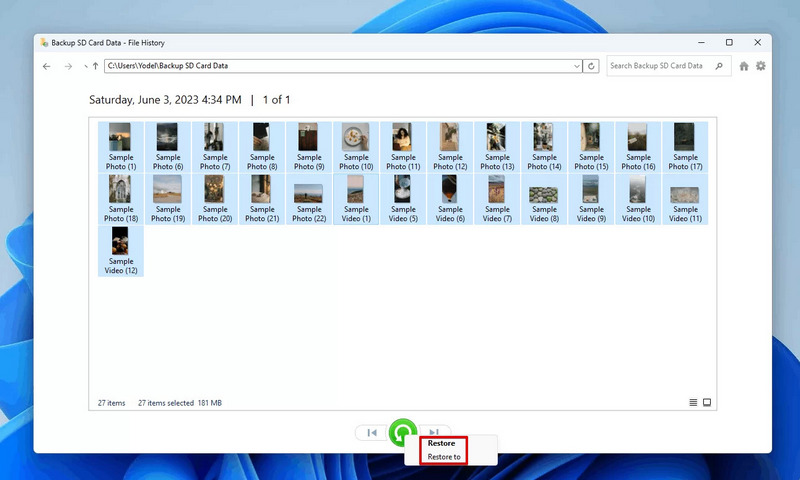Select the Sample Video (12) thumbnail
Viewport: 800px width, 480px height.
(x=121, y=250)
